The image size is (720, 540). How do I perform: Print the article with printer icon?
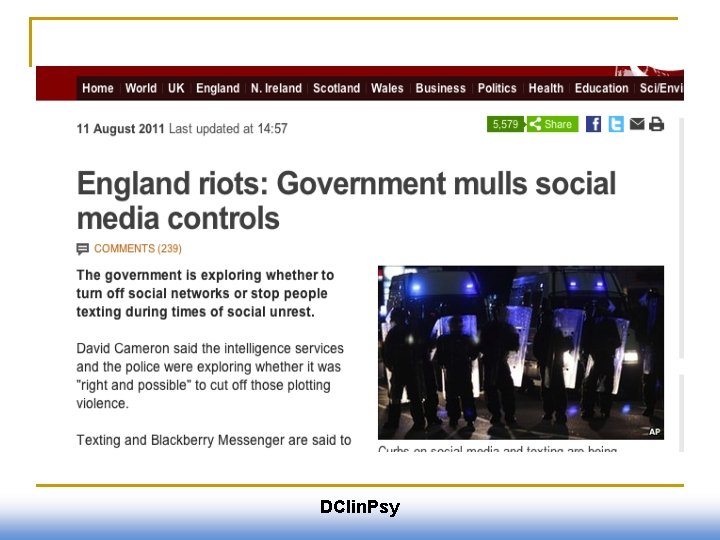pos(656,124)
